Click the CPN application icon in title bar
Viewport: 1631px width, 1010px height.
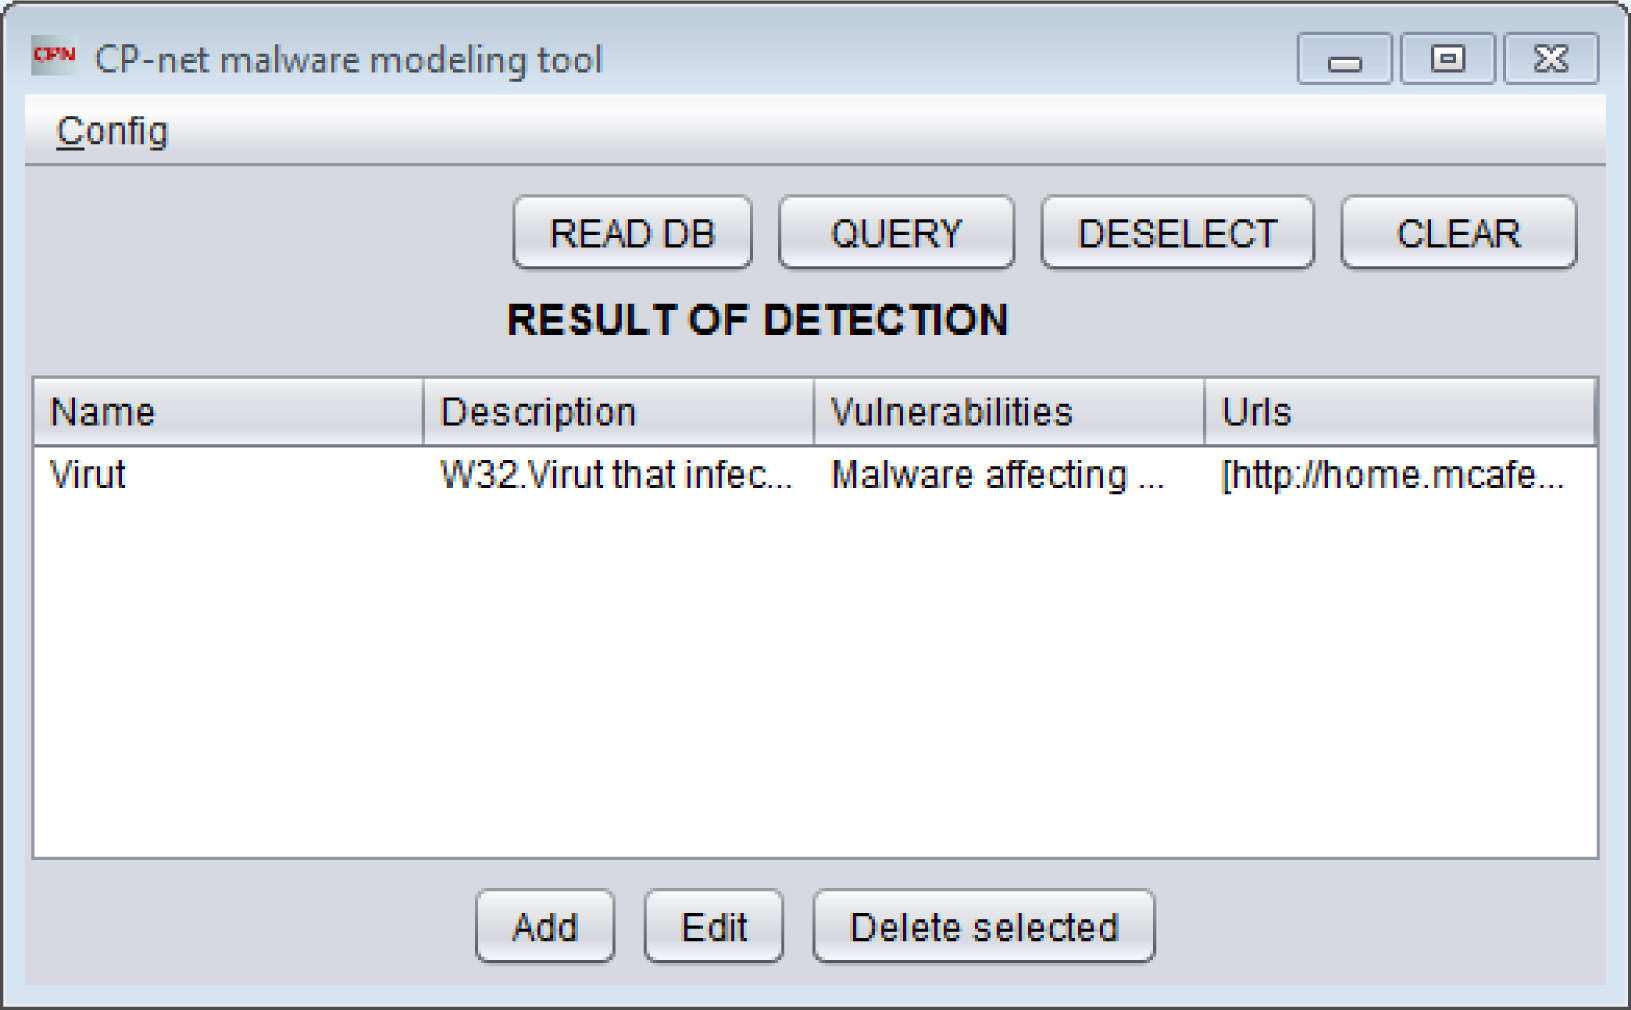54,56
